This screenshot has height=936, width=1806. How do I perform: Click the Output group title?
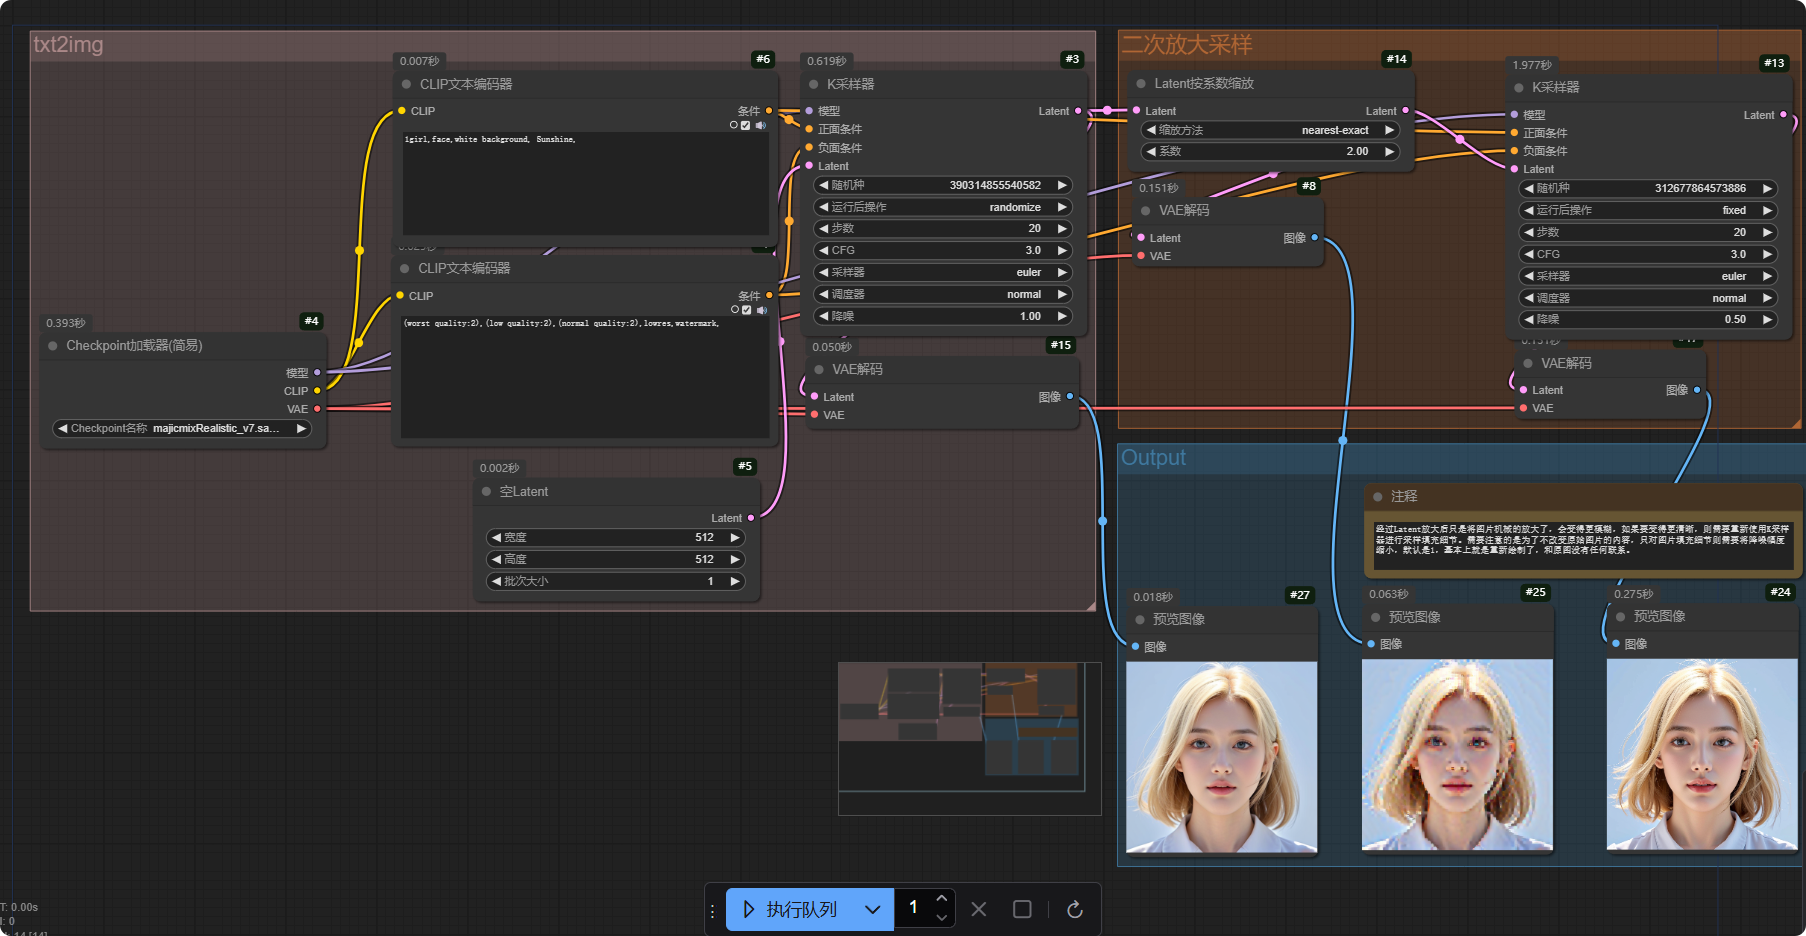1153,458
